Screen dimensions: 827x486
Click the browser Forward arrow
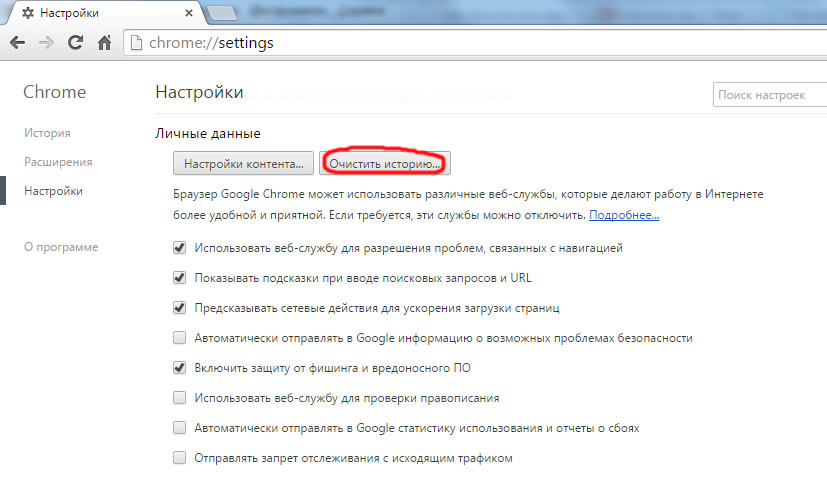click(x=46, y=43)
